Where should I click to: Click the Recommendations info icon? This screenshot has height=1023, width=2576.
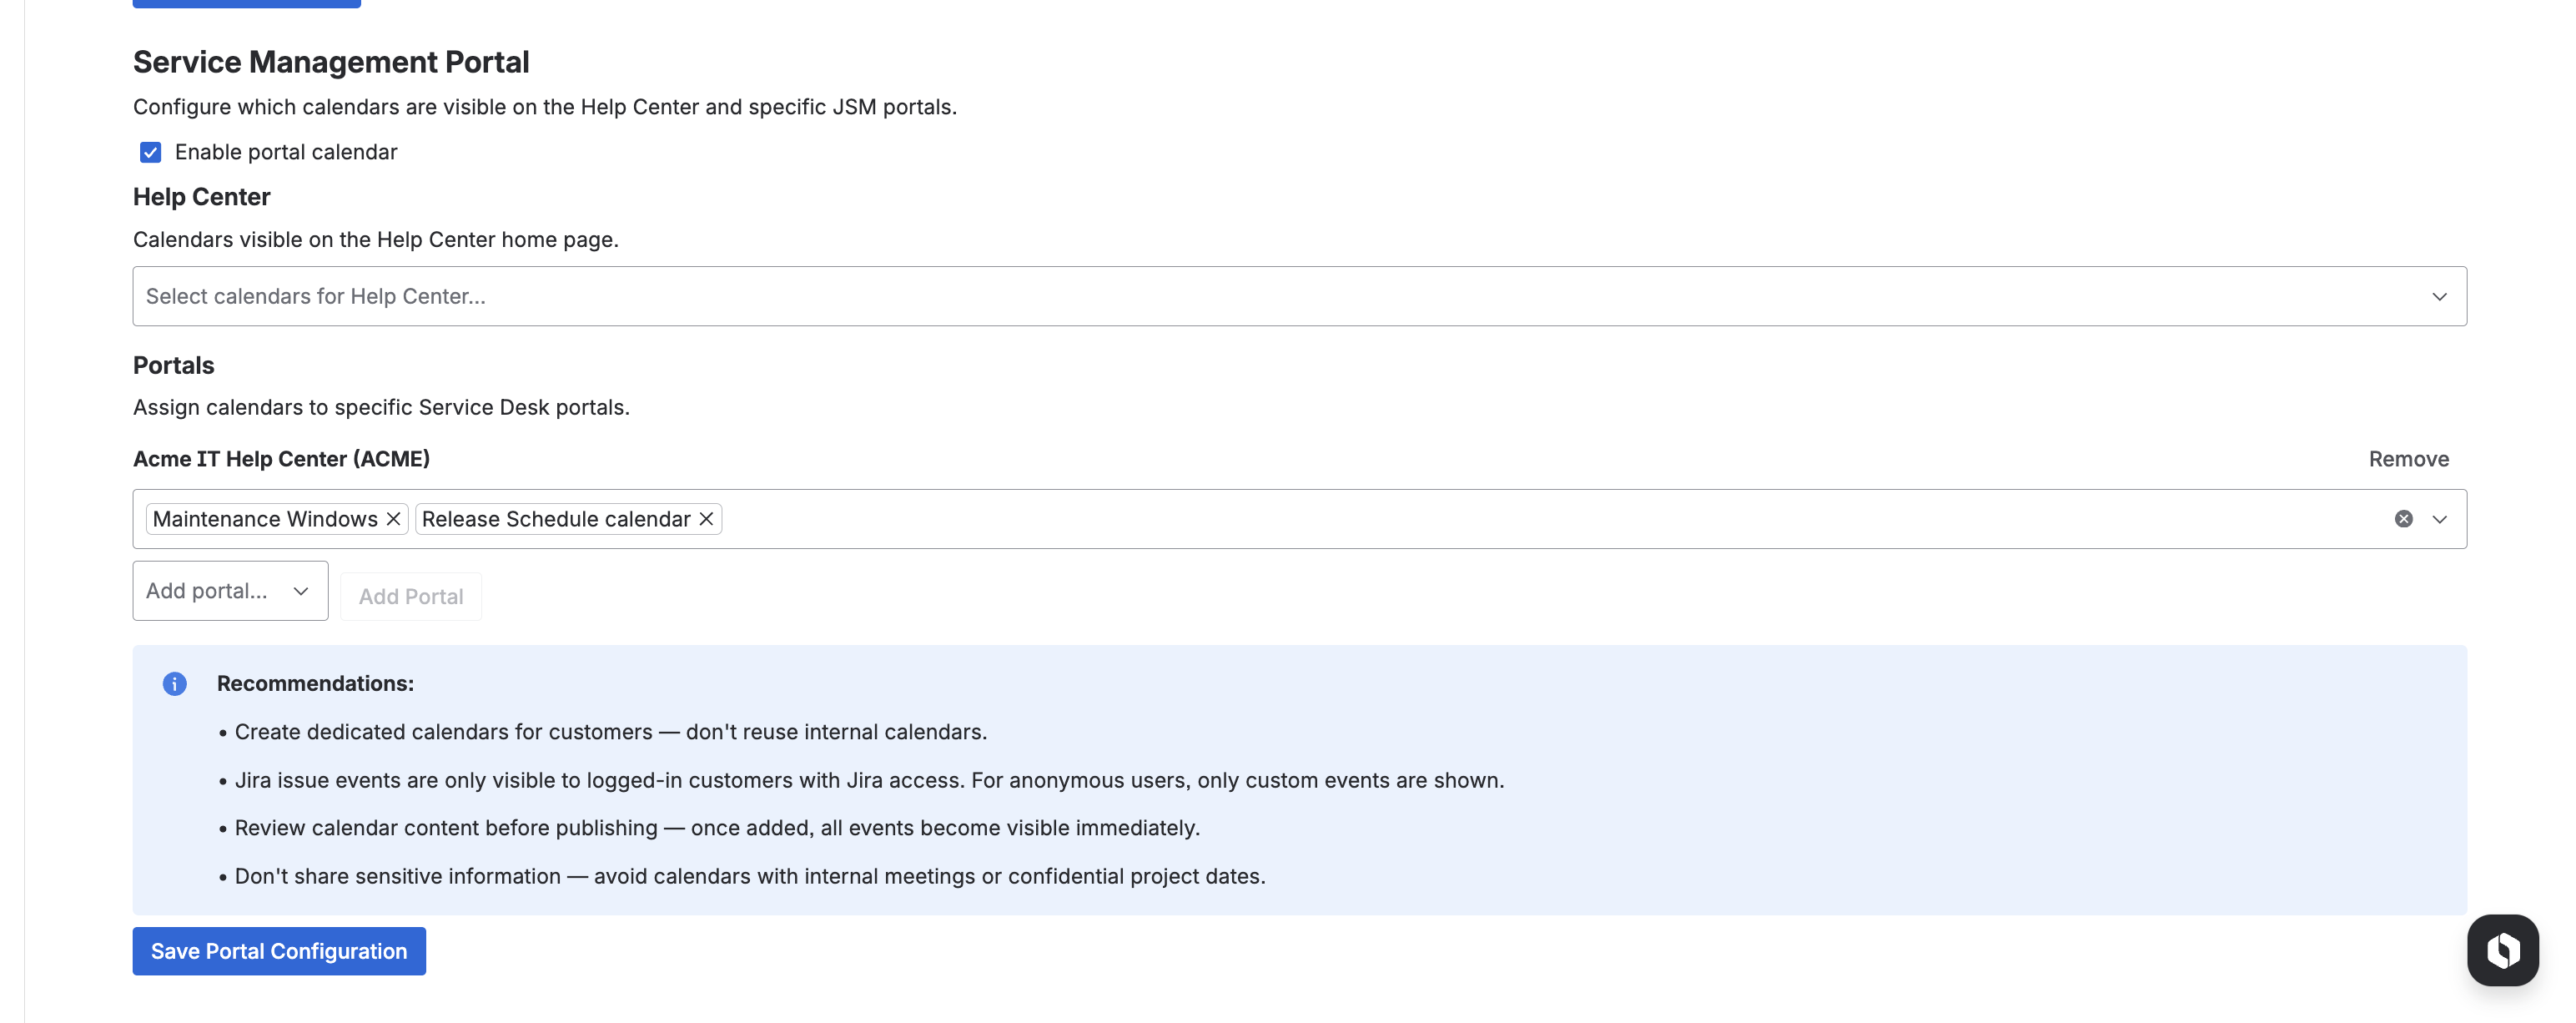point(175,684)
